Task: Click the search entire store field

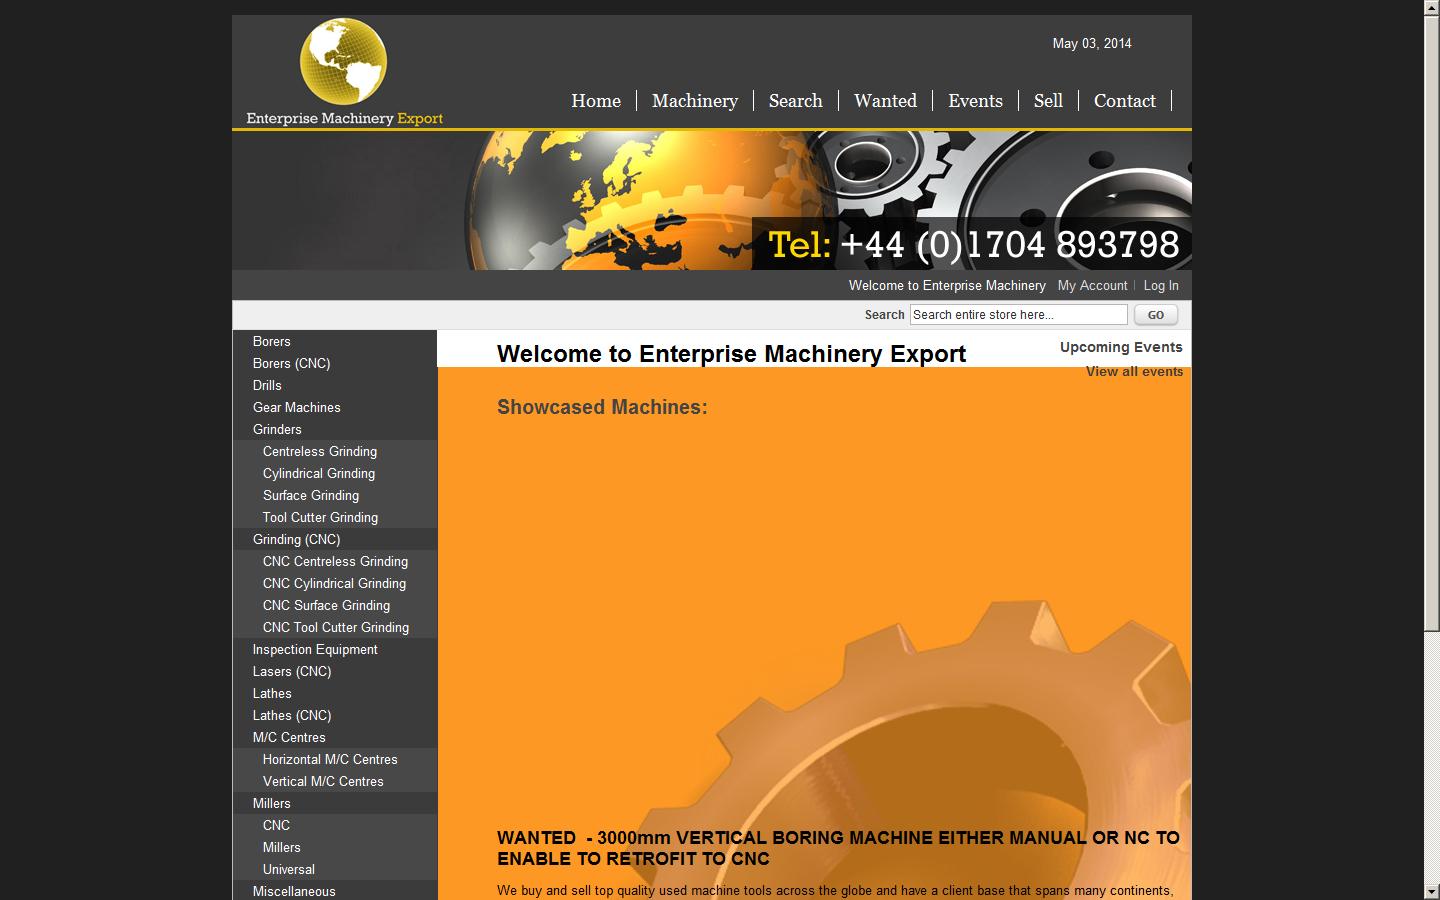Action: pos(1018,315)
